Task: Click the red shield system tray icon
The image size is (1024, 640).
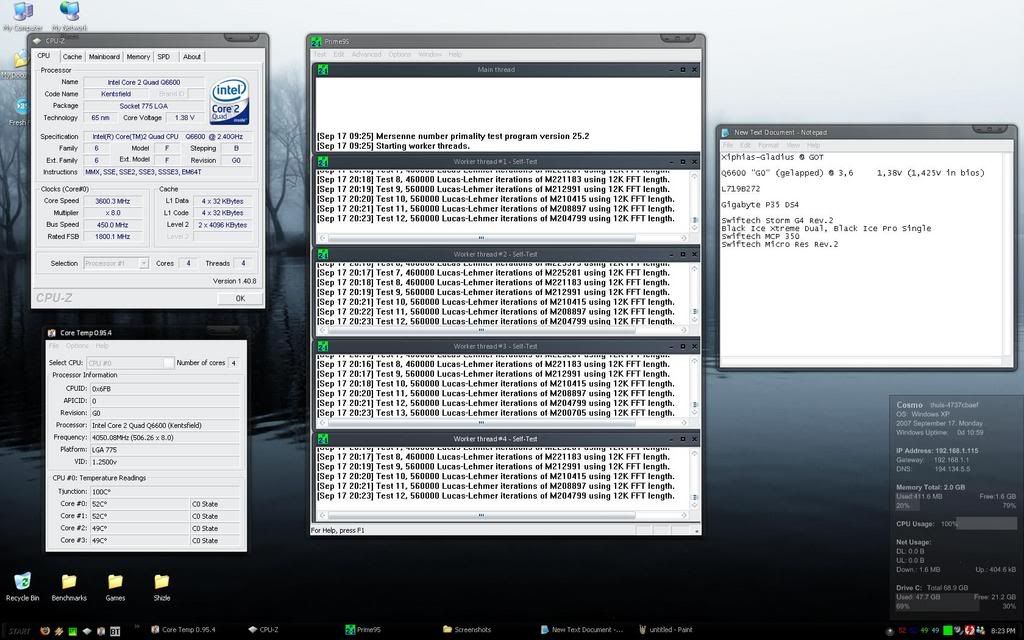Action: pyautogui.click(x=970, y=630)
